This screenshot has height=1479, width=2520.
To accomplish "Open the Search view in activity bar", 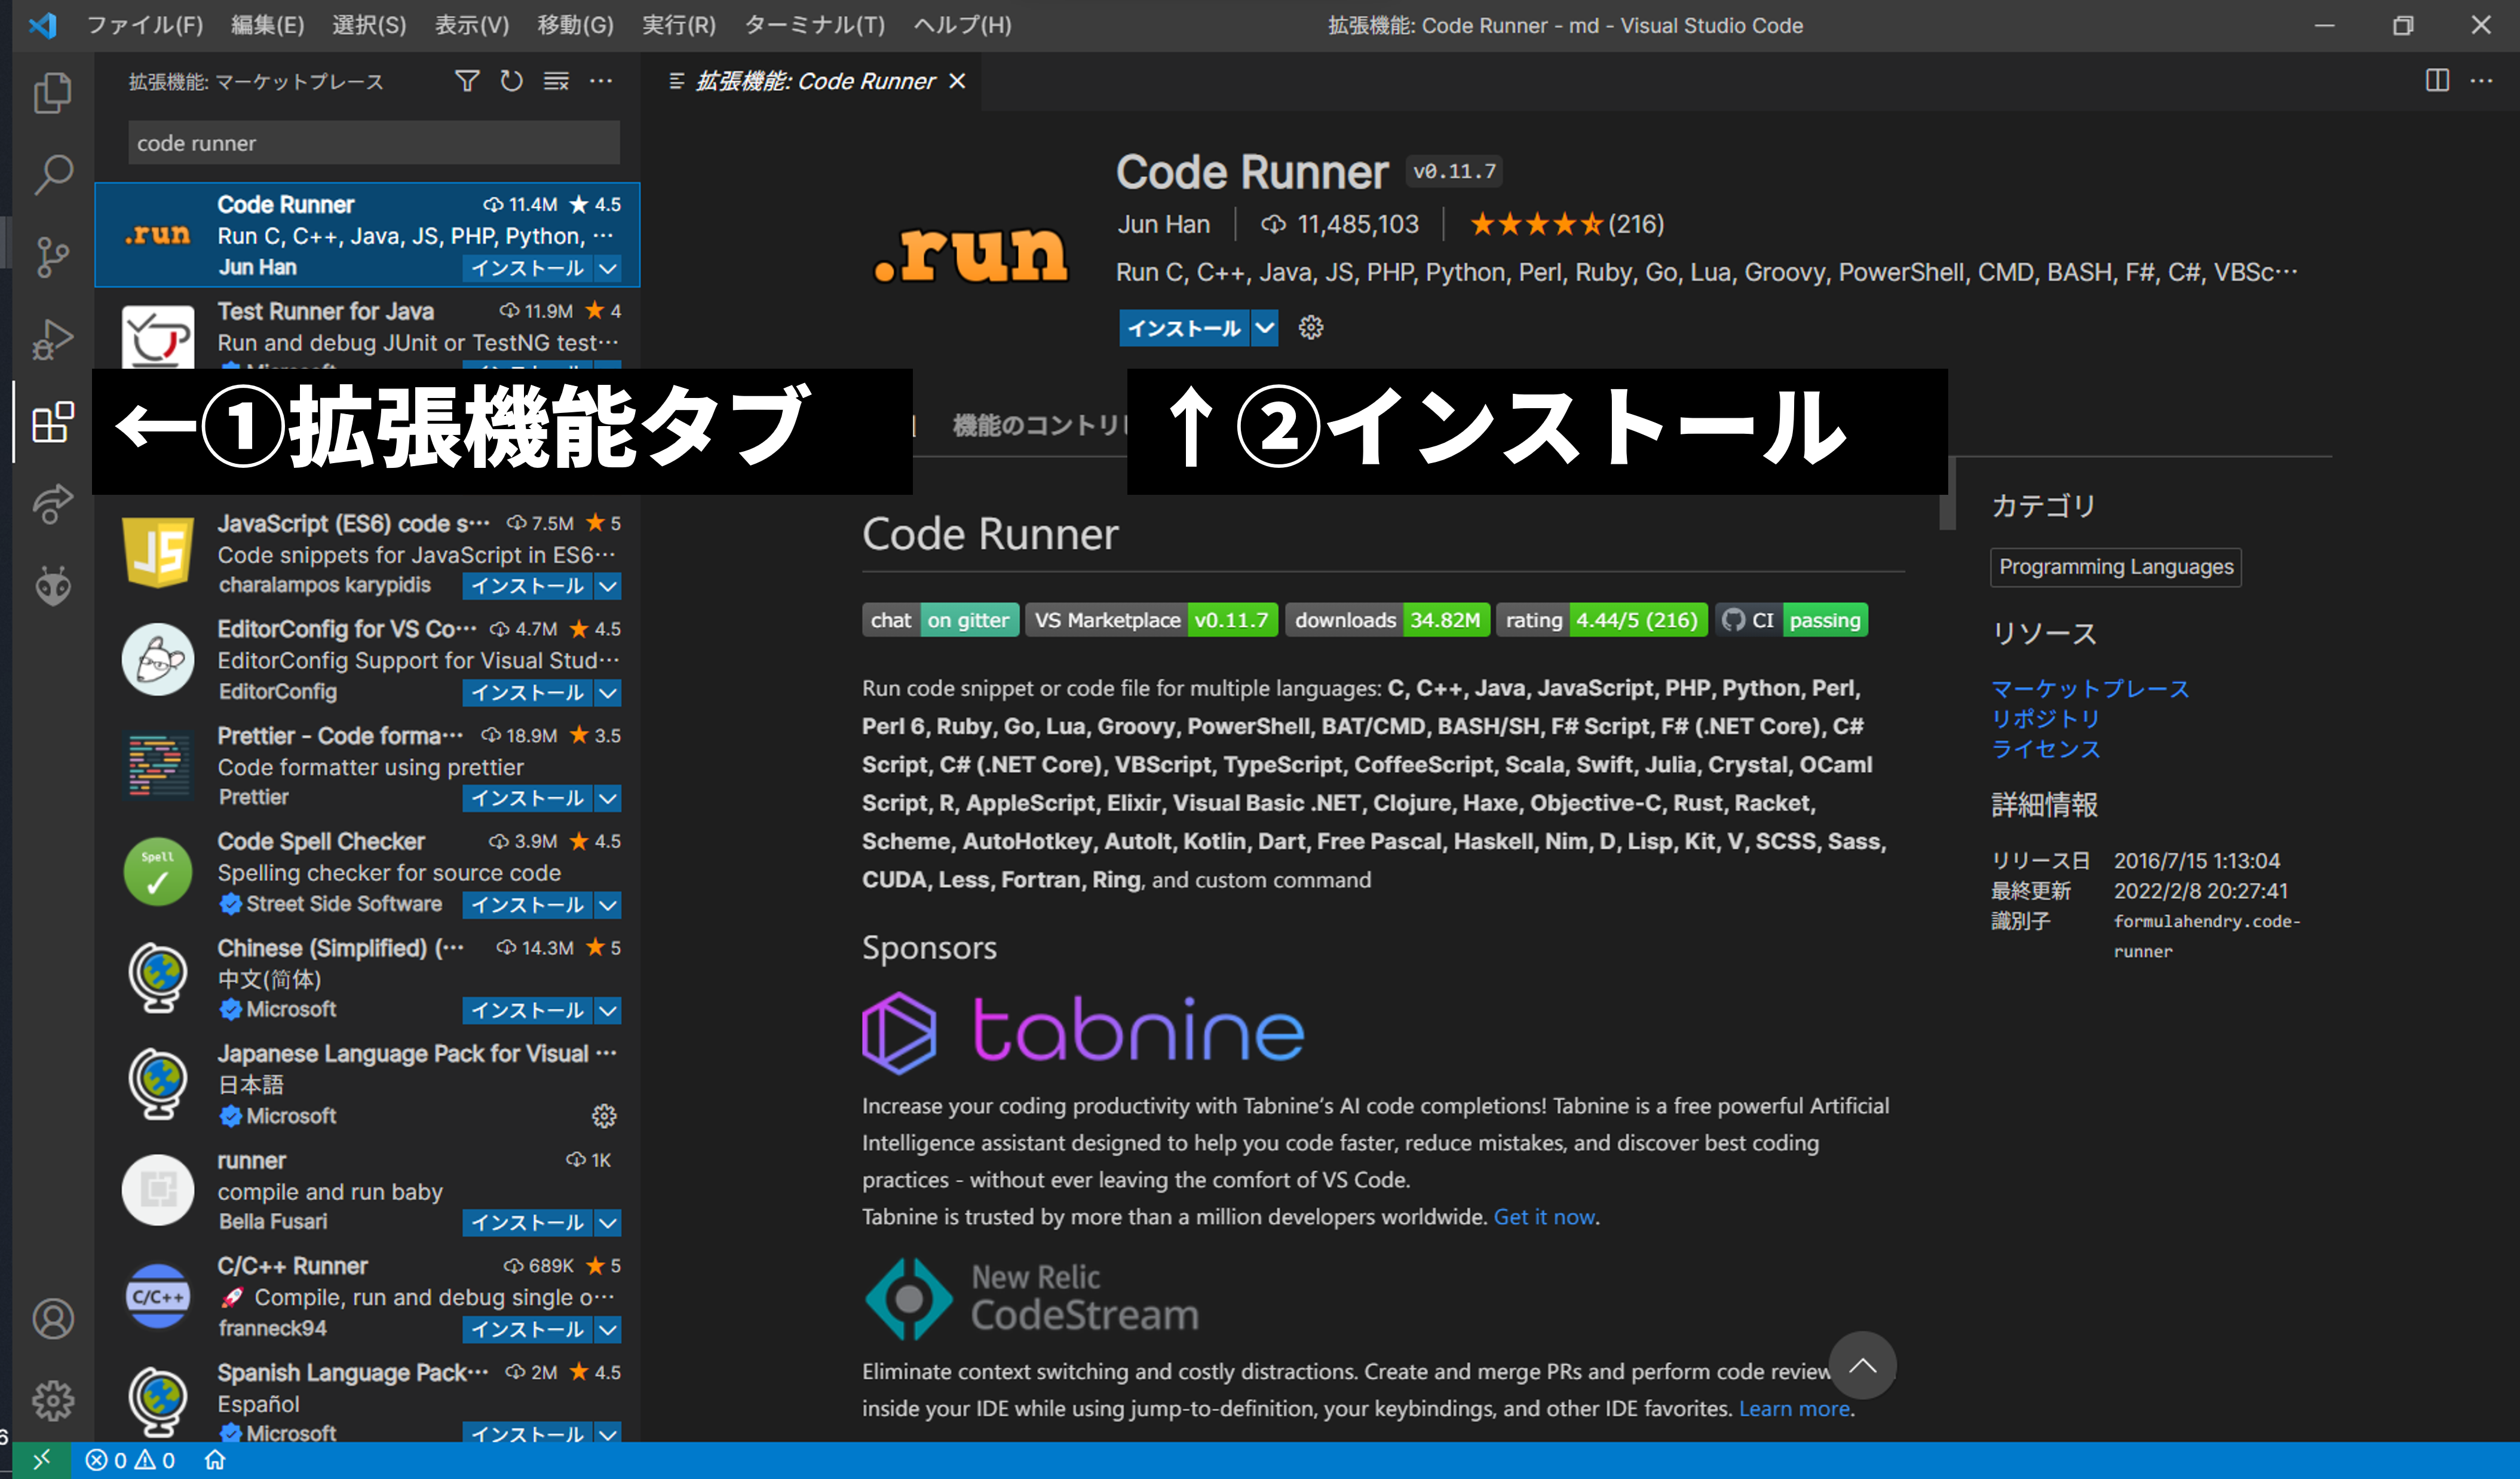I will pos(53,174).
